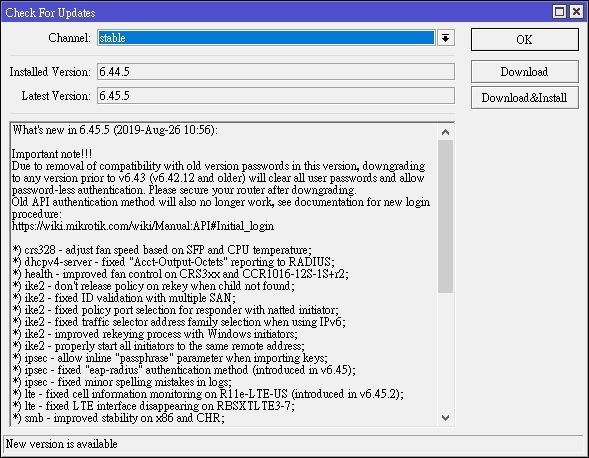This screenshot has height=458, width=589.
Task: Click the lte RBSXTLTE3-7 interface line
Action: [153, 406]
